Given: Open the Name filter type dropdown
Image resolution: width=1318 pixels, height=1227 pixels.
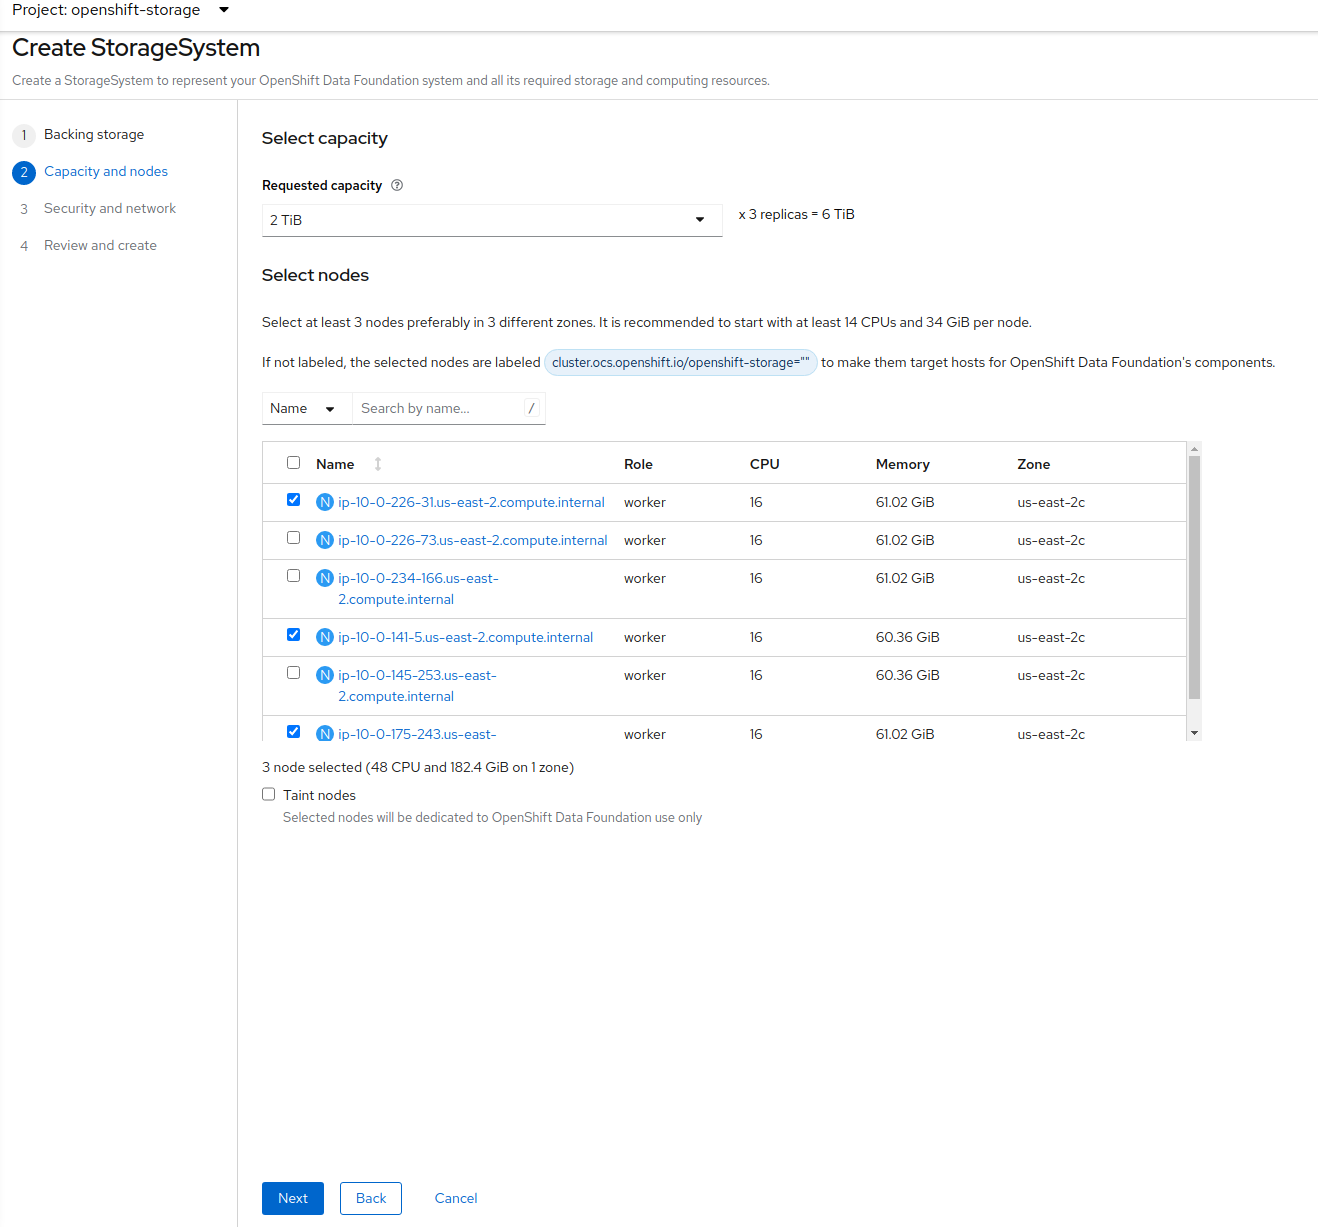Looking at the screenshot, I should (x=307, y=408).
